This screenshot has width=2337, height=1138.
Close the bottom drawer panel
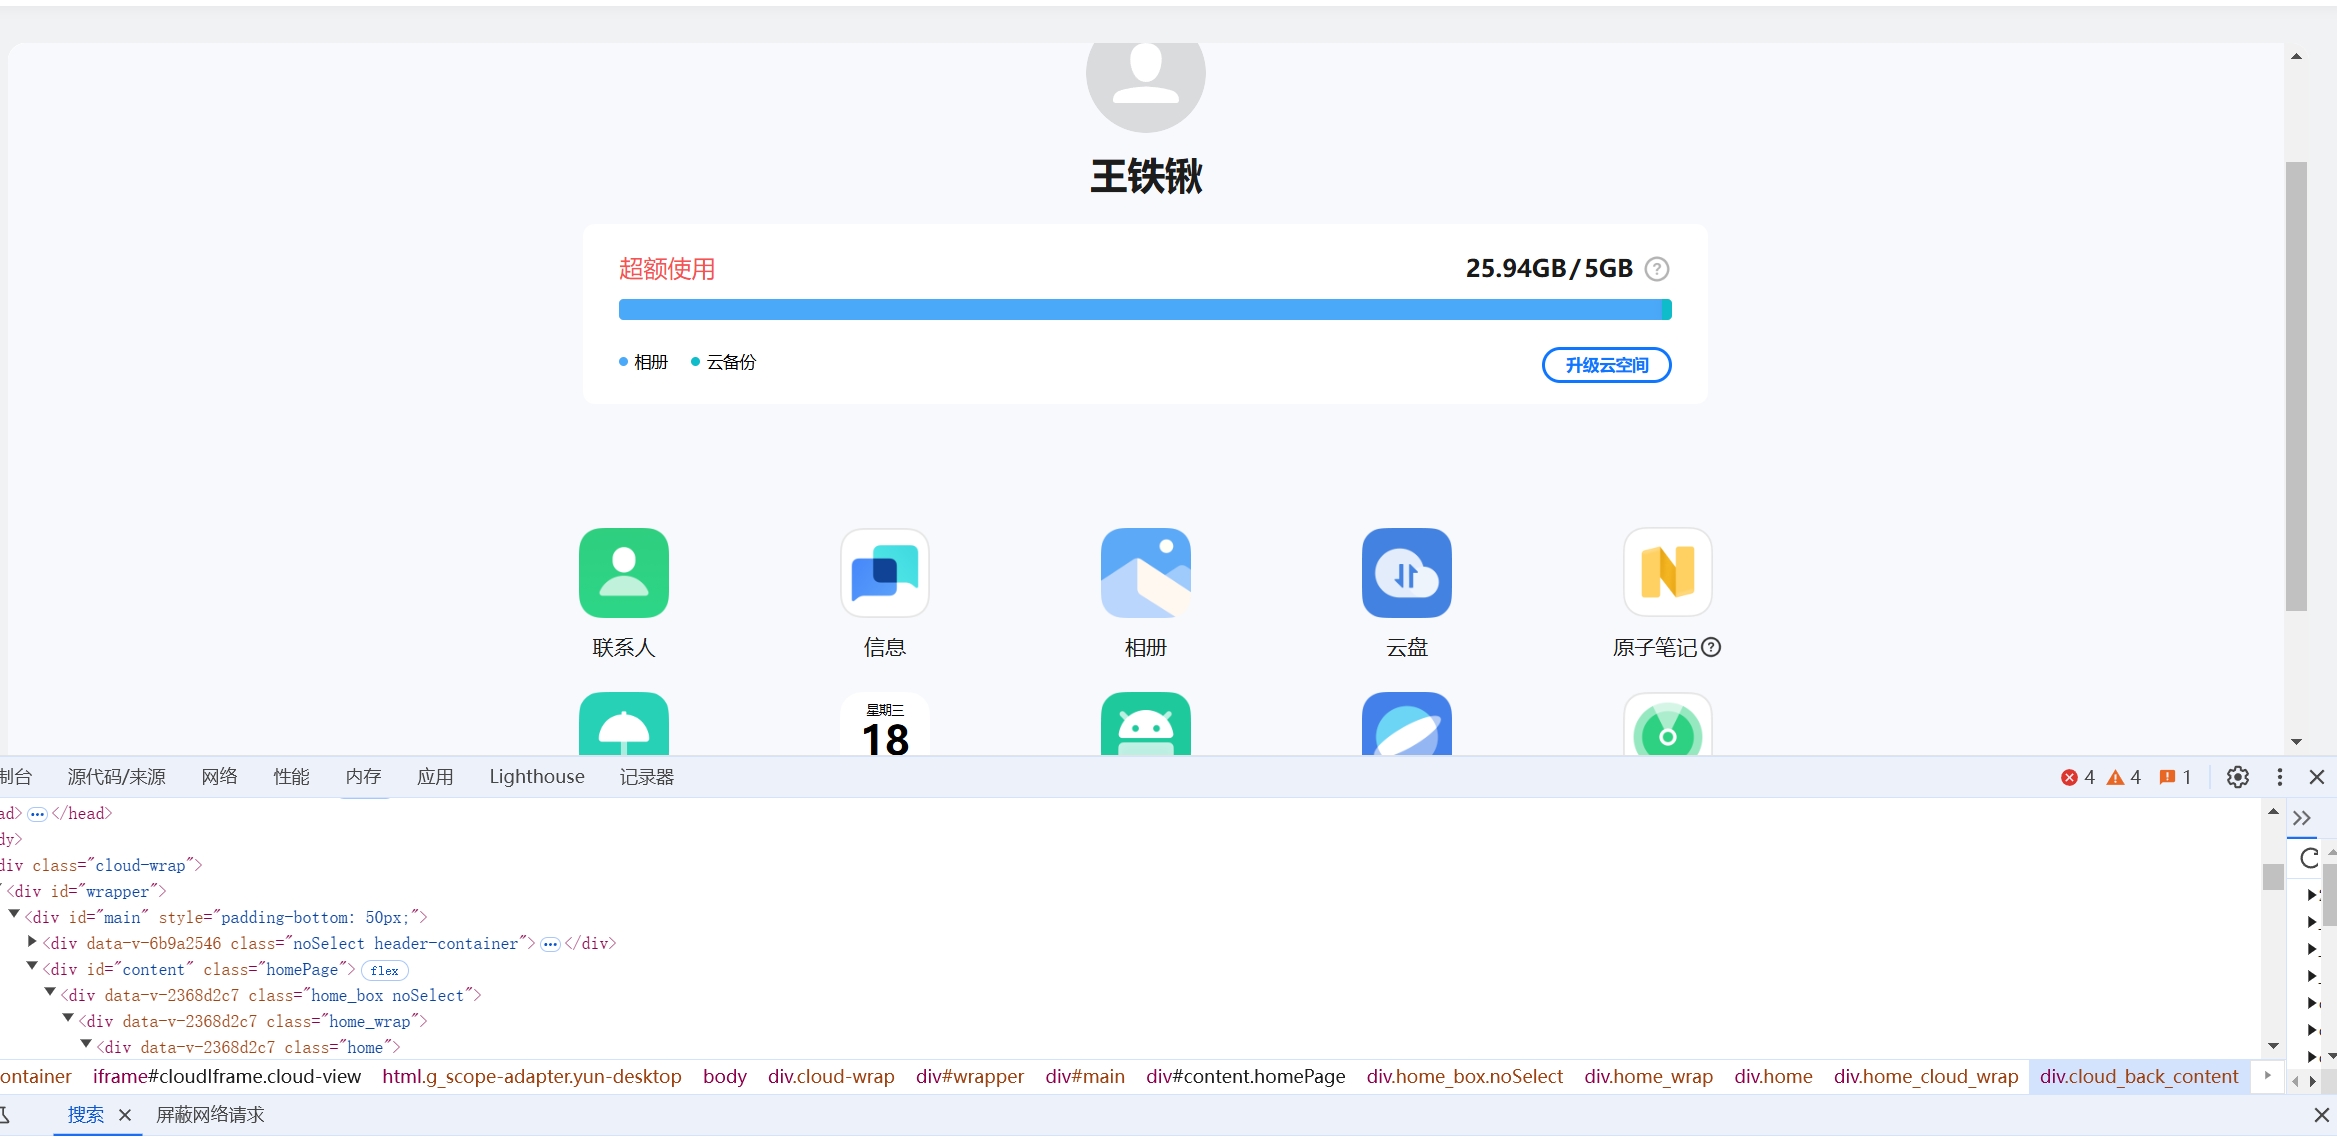point(2322,1115)
